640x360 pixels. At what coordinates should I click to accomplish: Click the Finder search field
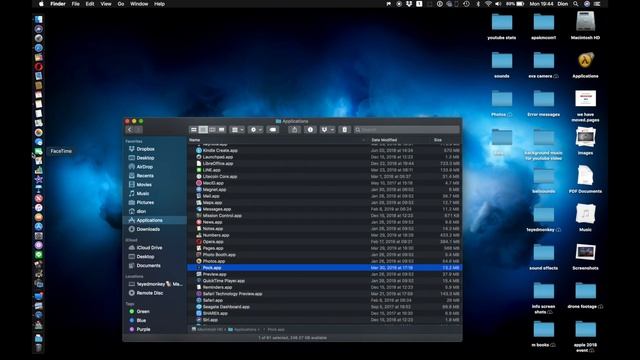[407, 130]
